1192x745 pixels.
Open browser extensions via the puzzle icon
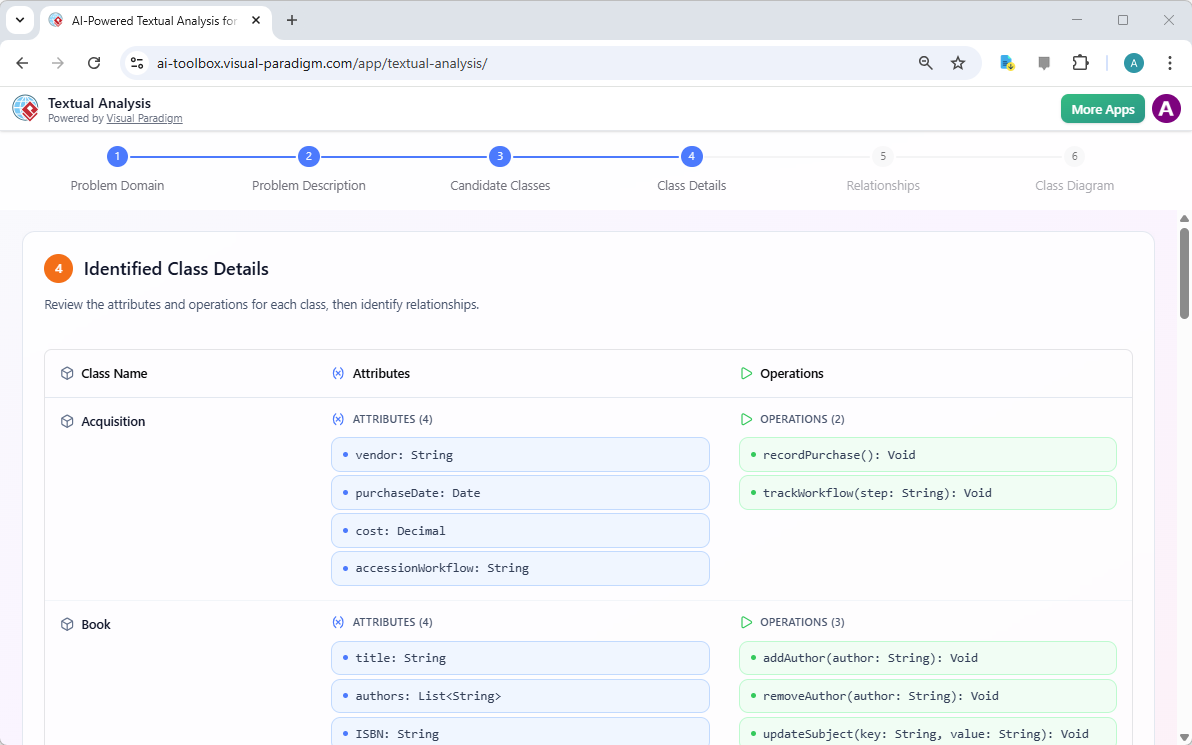coord(1080,62)
